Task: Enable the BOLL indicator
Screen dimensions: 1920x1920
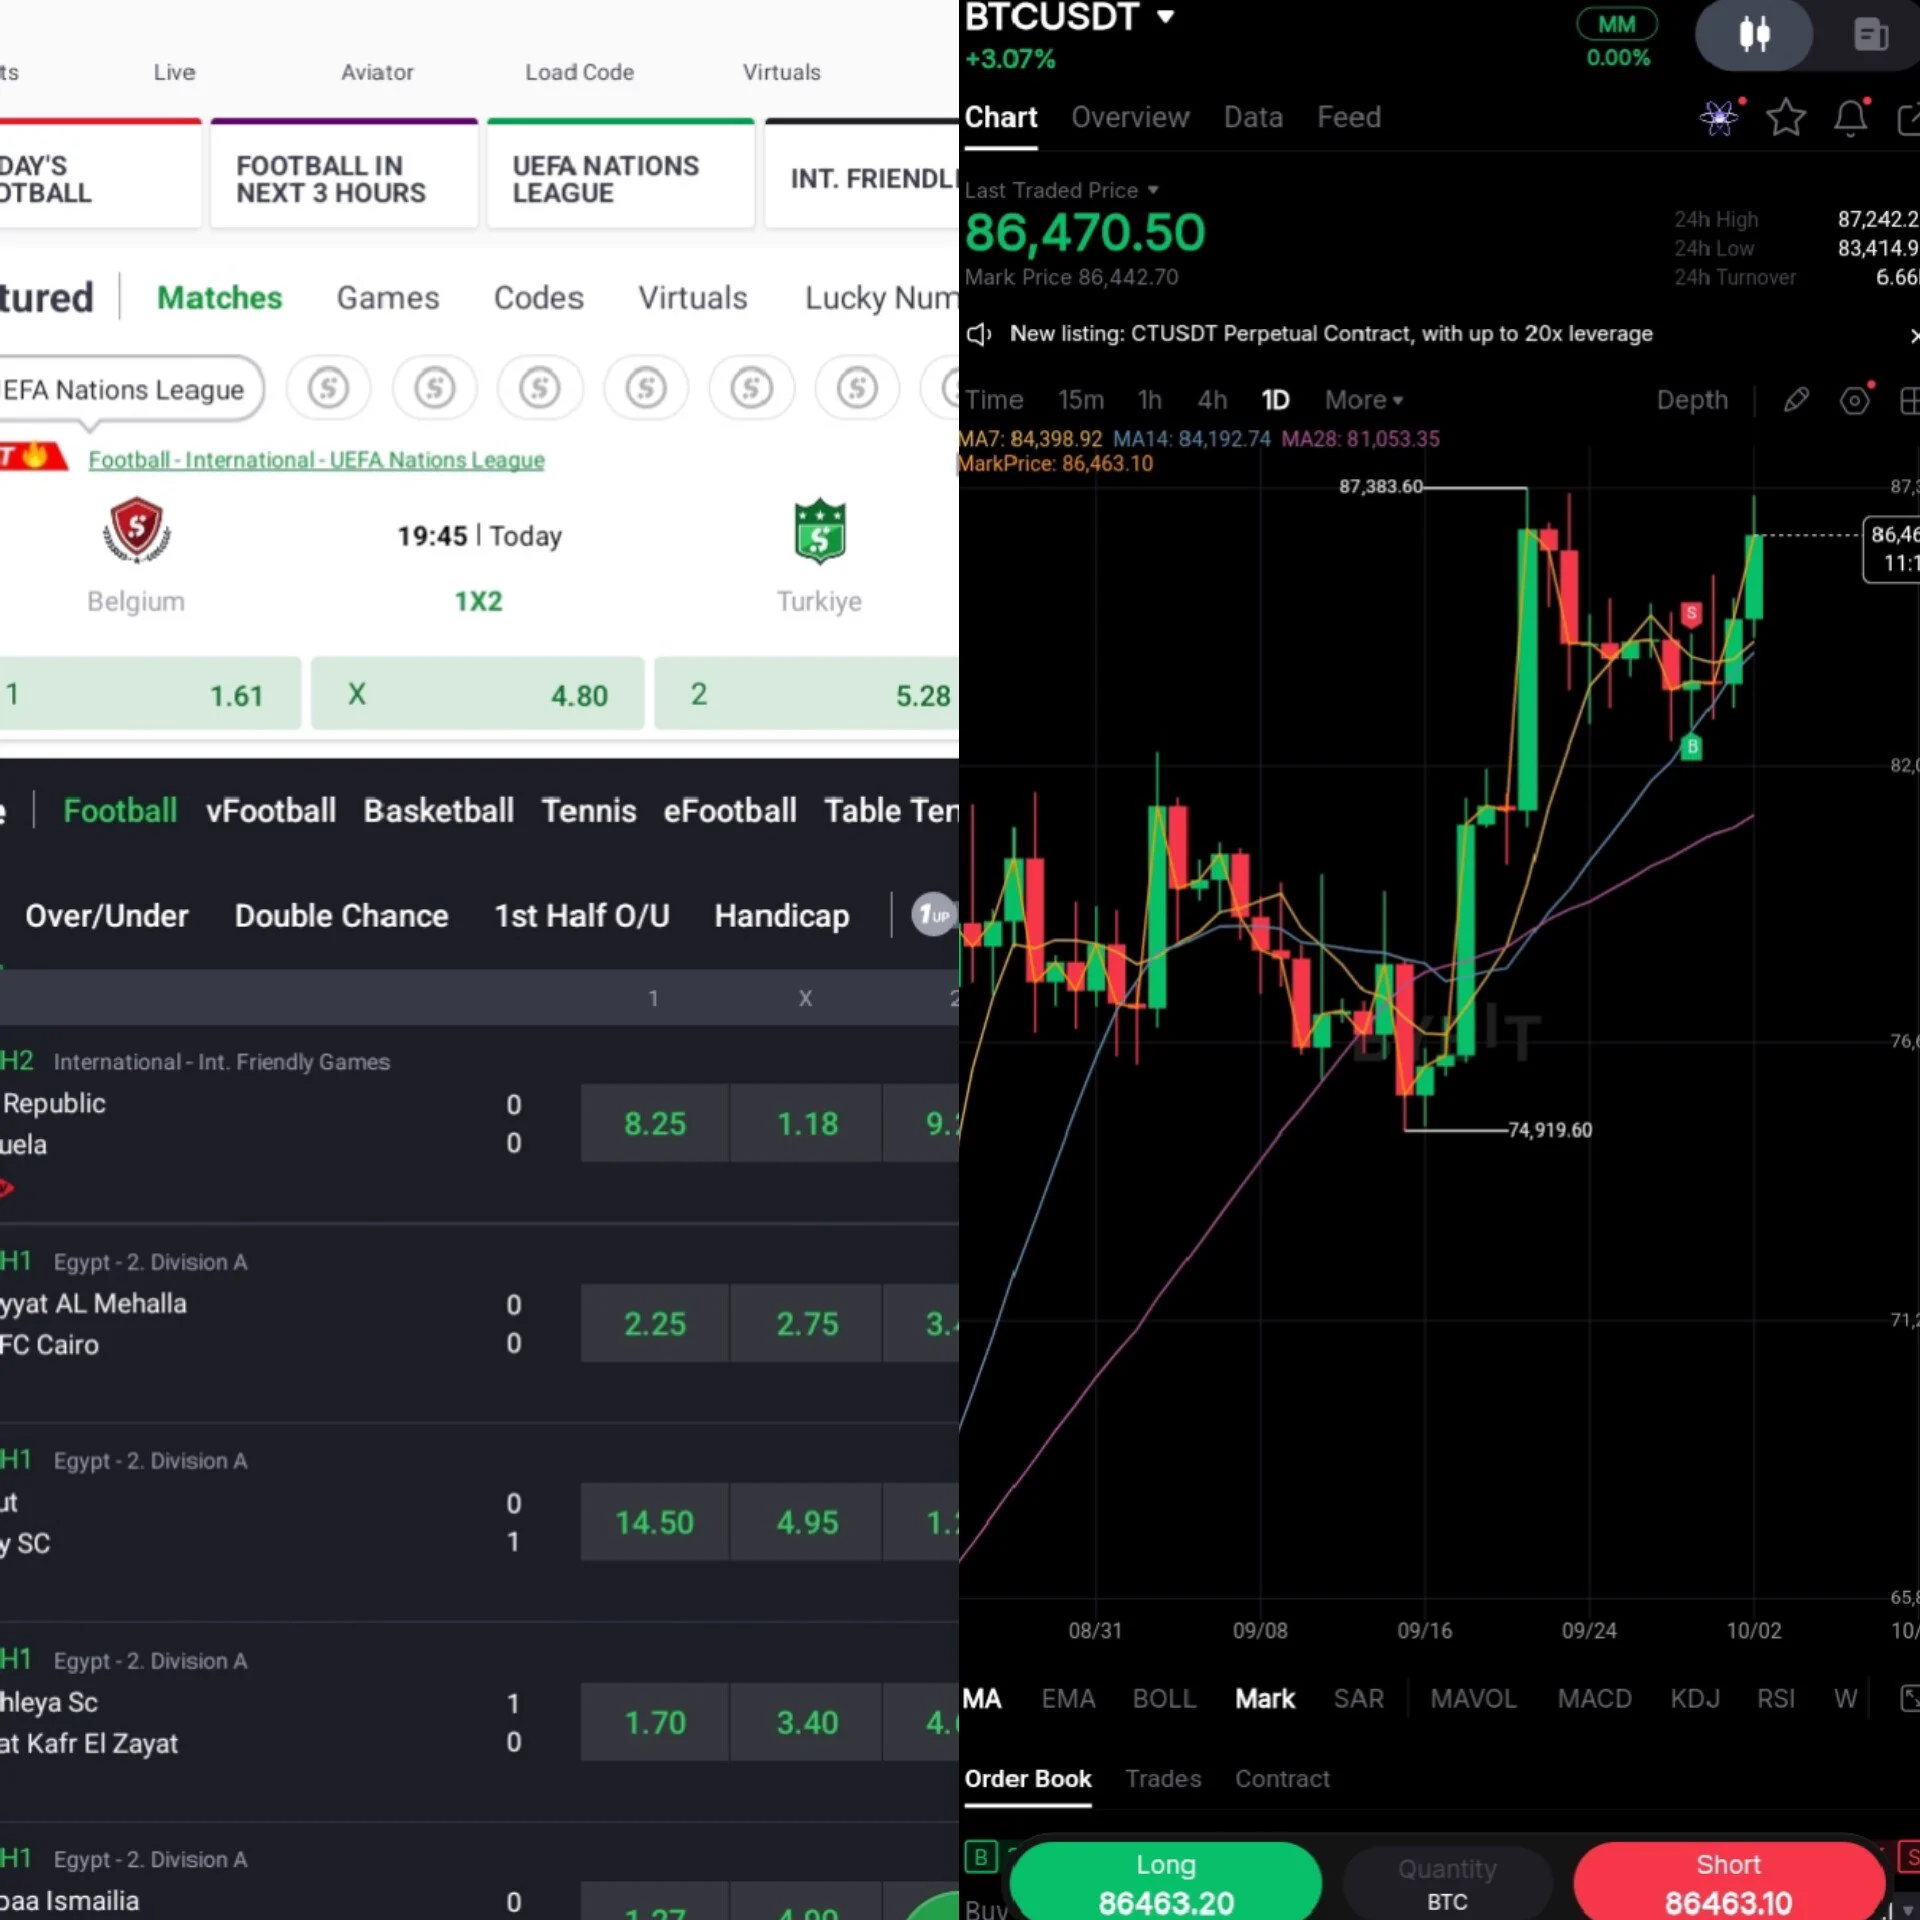Action: point(1164,1698)
